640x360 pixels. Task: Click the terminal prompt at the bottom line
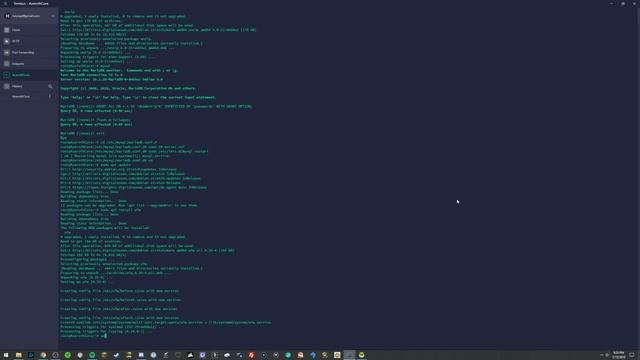83,336
